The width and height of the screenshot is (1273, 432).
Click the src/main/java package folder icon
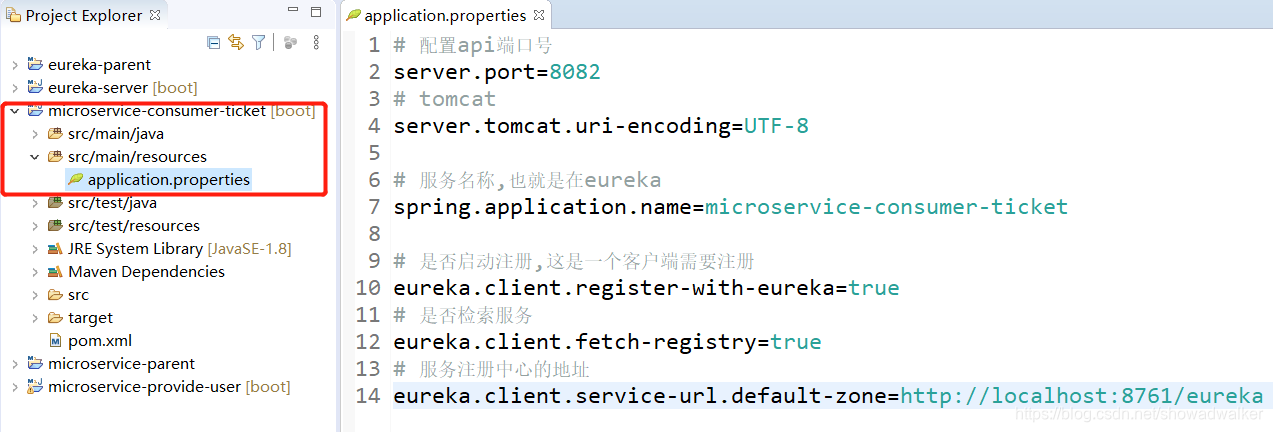pos(55,134)
